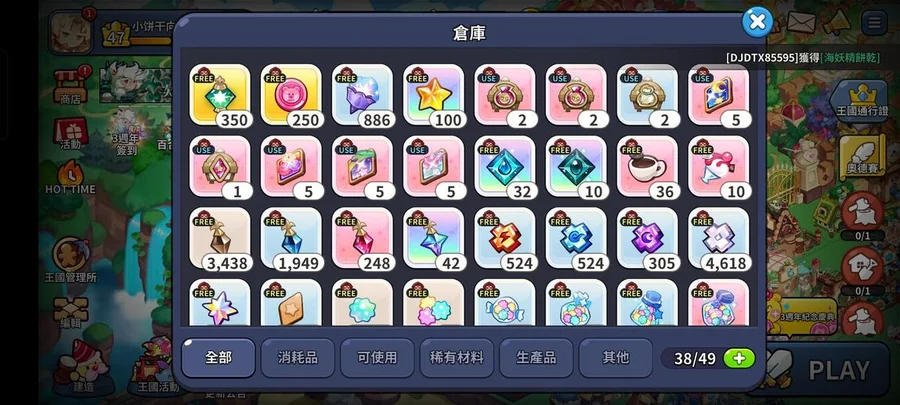Select the purple moon topping piece 305
Screen dimensions: 900x405
(x=647, y=238)
